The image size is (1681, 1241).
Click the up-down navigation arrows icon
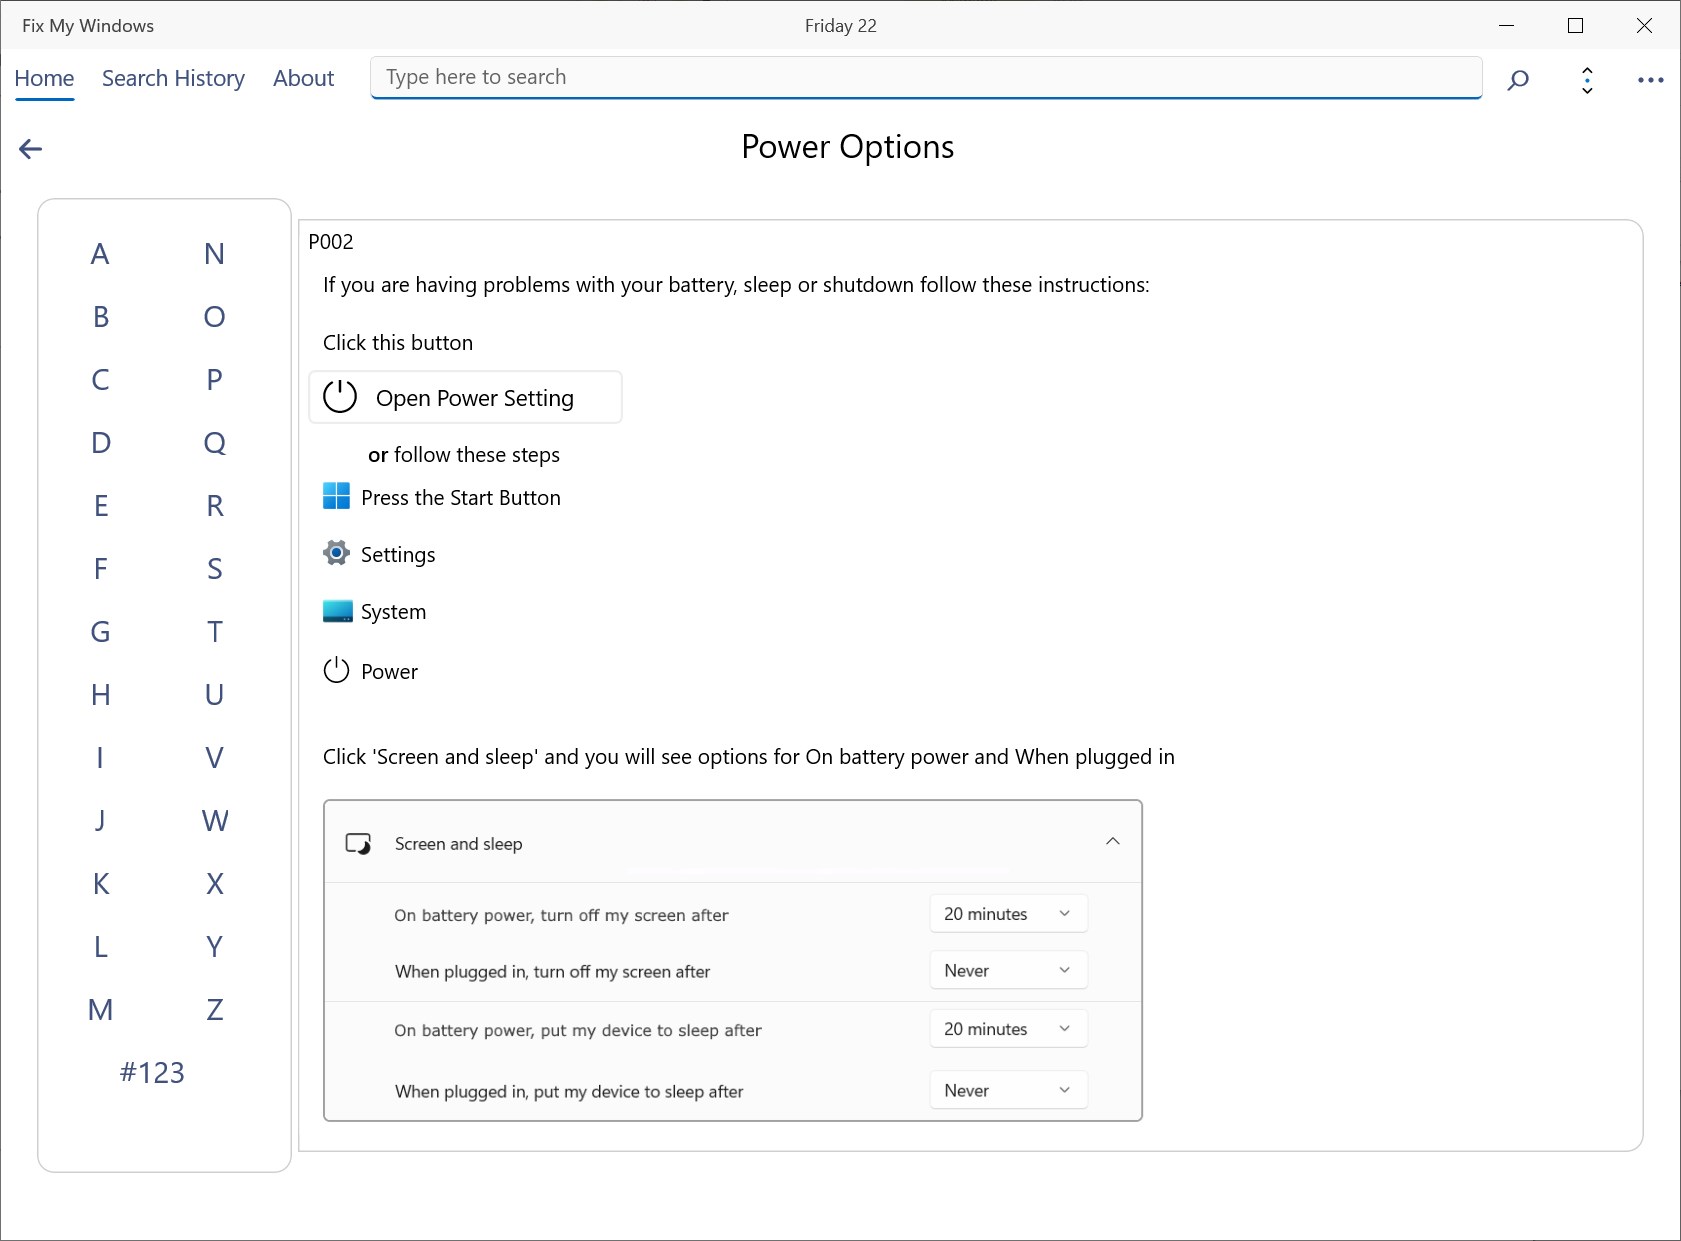(x=1587, y=80)
